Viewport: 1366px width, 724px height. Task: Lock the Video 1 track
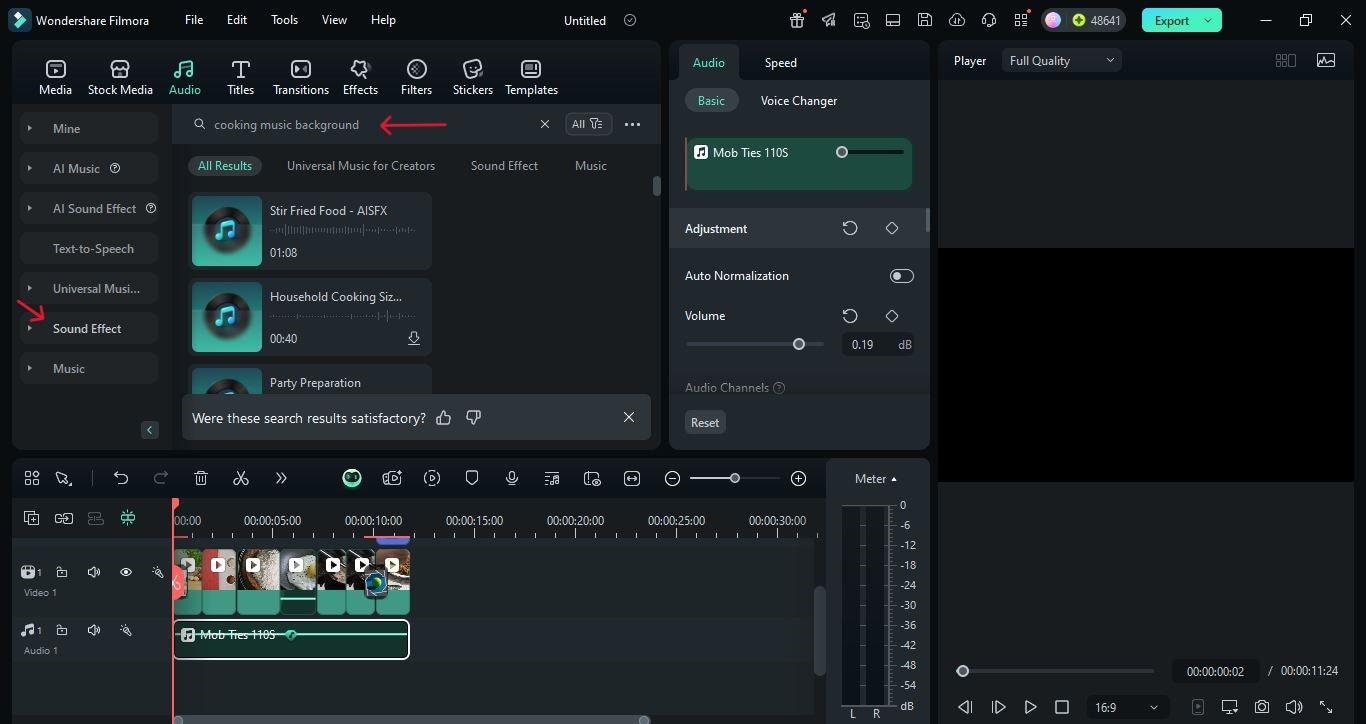(62, 572)
